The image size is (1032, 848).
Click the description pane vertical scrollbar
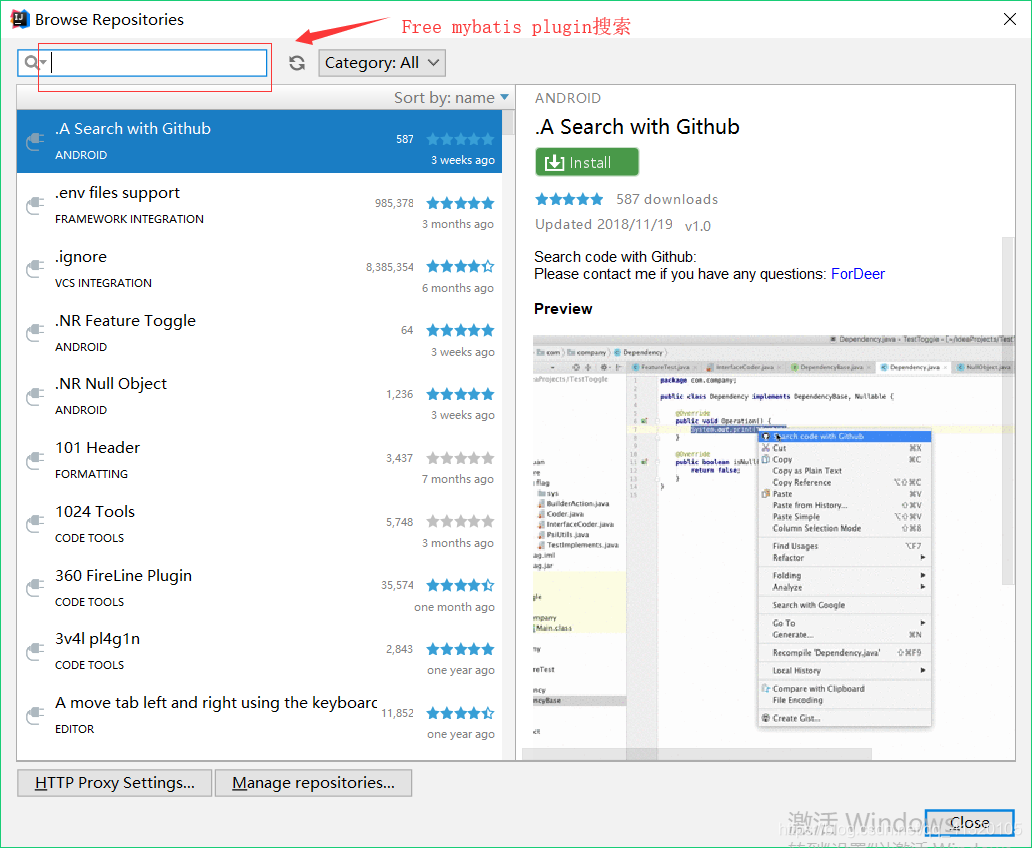point(1008,411)
